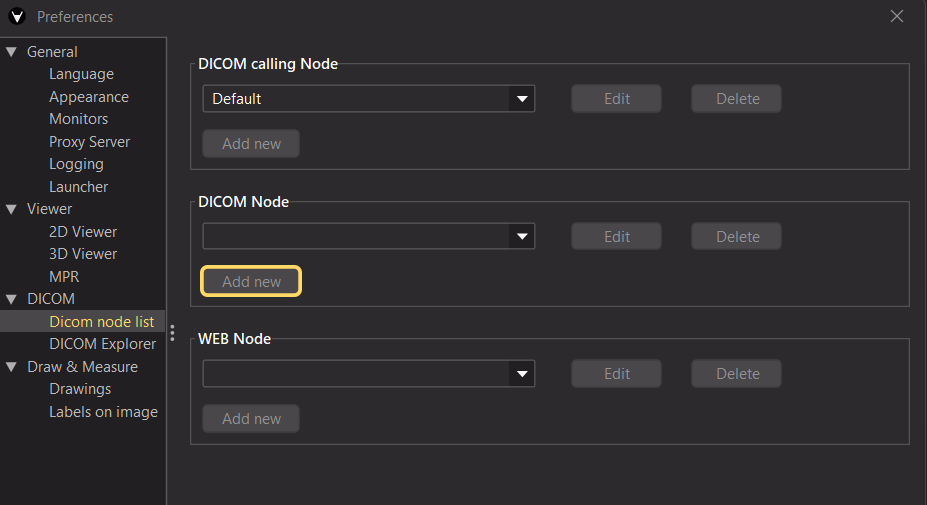Collapse the Viewer tree section
This screenshot has height=505, width=927.
pos(11,209)
